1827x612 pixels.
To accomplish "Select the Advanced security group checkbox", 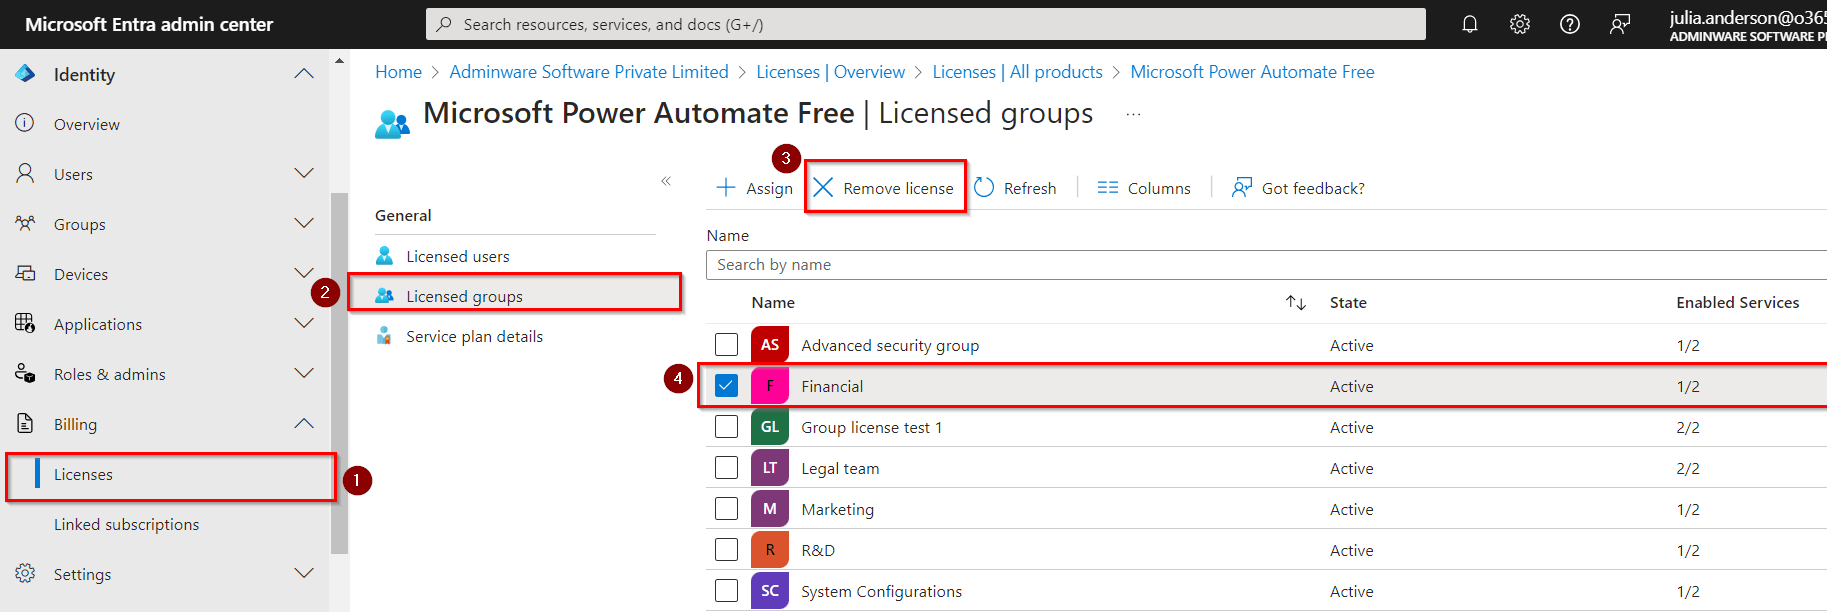I will [x=727, y=345].
